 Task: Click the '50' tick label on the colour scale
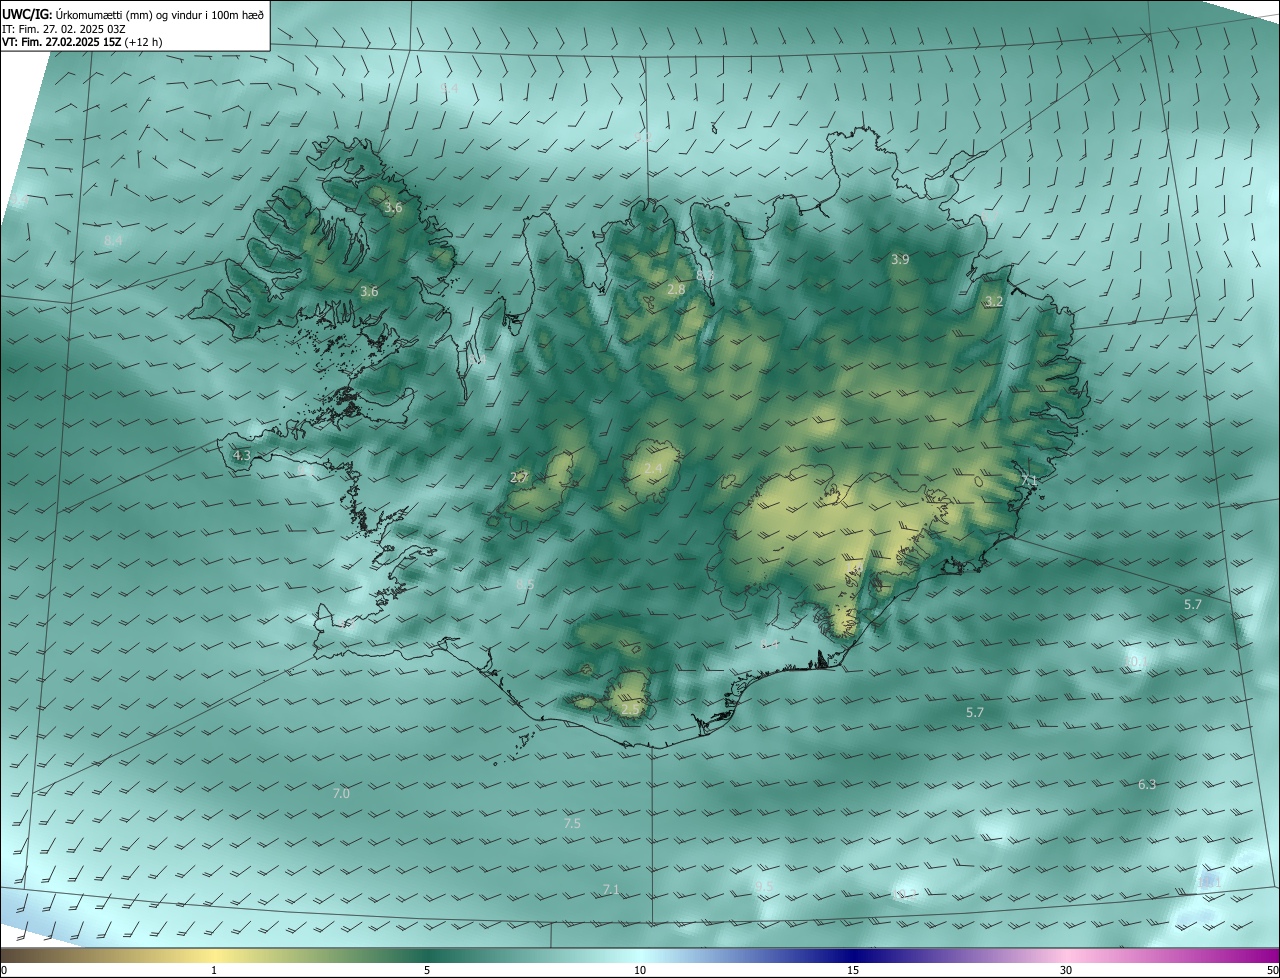1271,970
